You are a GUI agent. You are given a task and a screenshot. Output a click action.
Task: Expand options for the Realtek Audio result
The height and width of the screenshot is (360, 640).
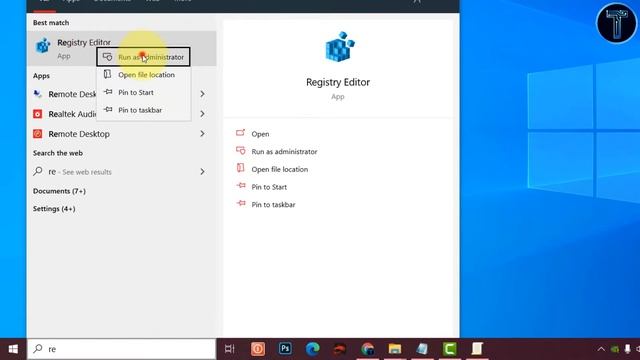point(202,114)
